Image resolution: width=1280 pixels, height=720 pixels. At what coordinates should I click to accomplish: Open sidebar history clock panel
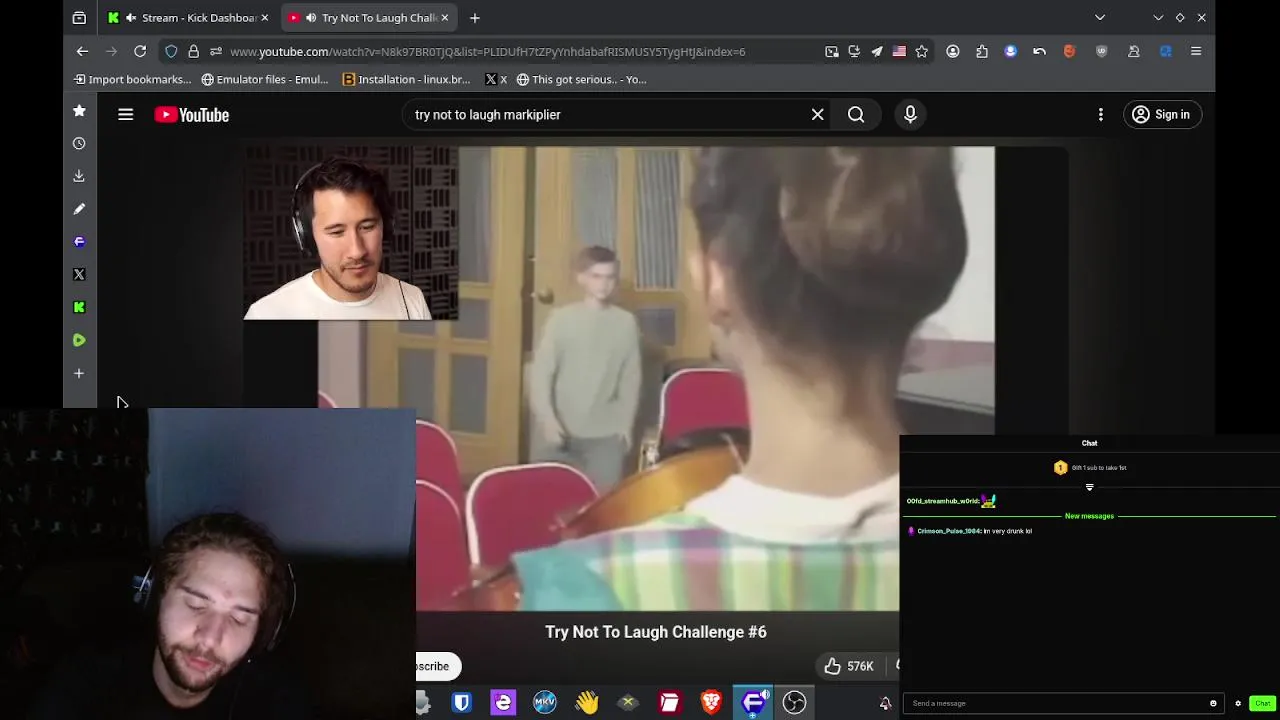coord(79,143)
